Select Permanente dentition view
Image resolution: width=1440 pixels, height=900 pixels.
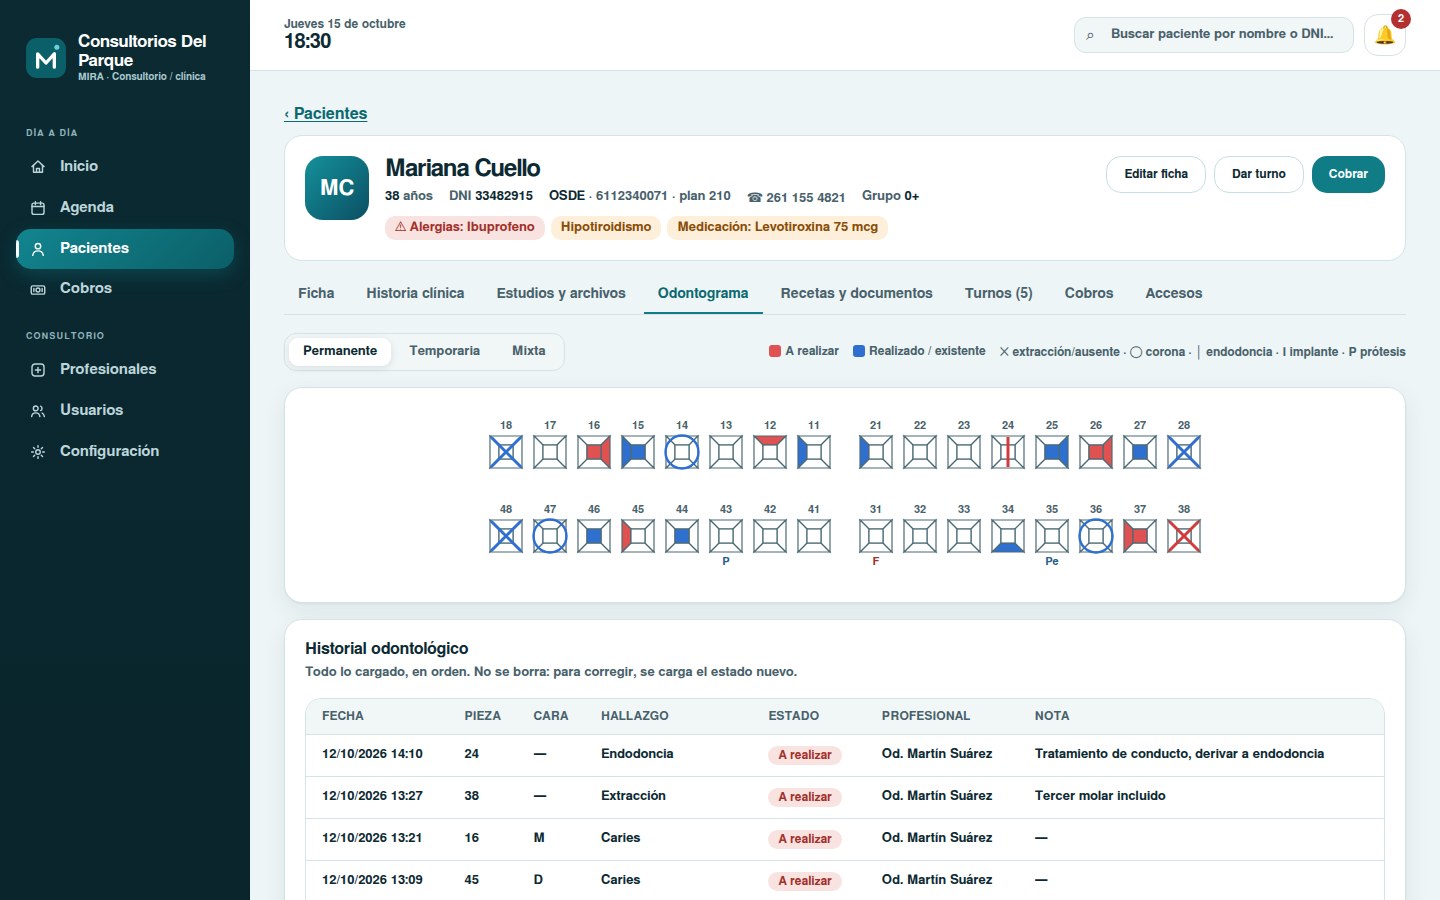[x=340, y=351]
